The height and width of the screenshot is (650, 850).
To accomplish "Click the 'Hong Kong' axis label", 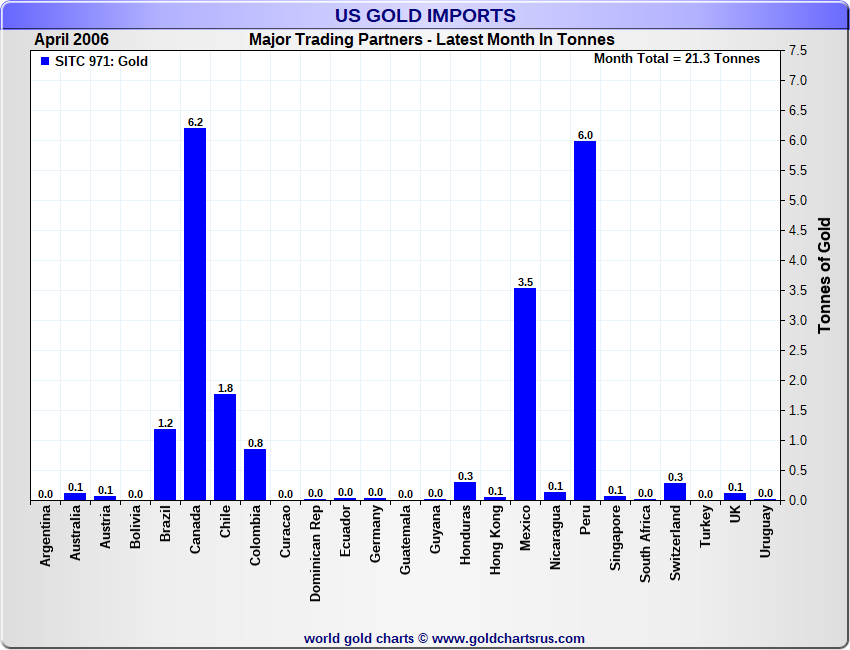I will point(495,540).
